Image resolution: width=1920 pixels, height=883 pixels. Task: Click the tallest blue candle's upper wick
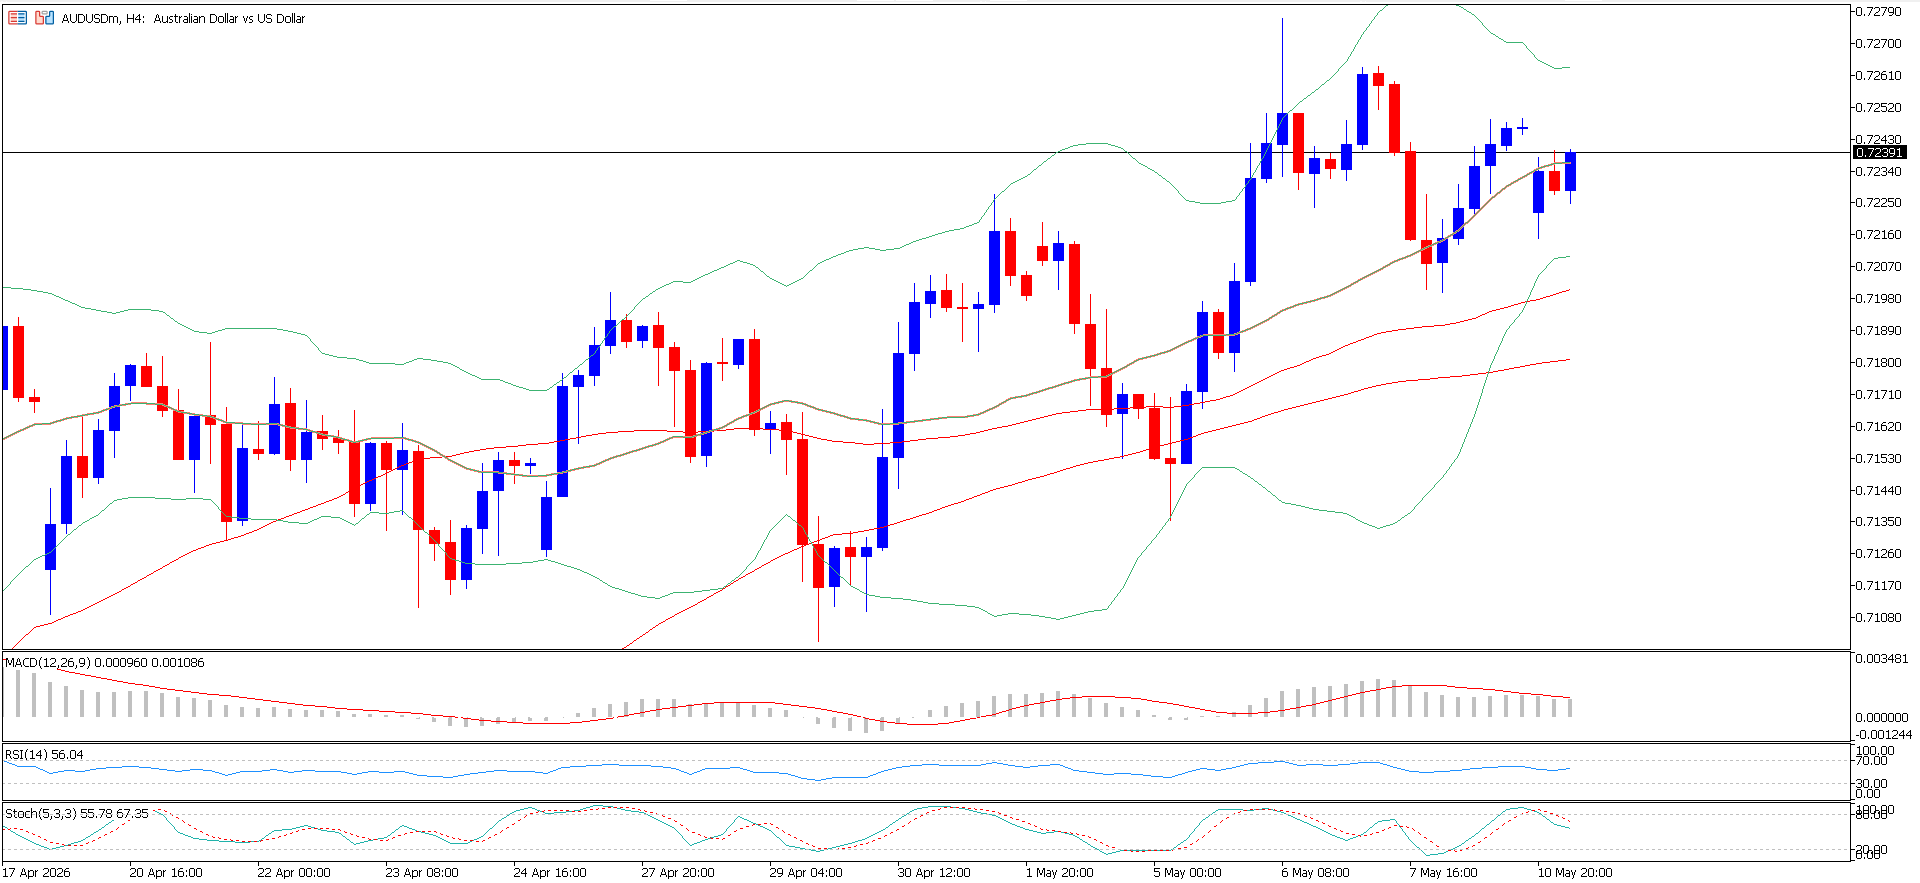pyautogui.click(x=1282, y=65)
